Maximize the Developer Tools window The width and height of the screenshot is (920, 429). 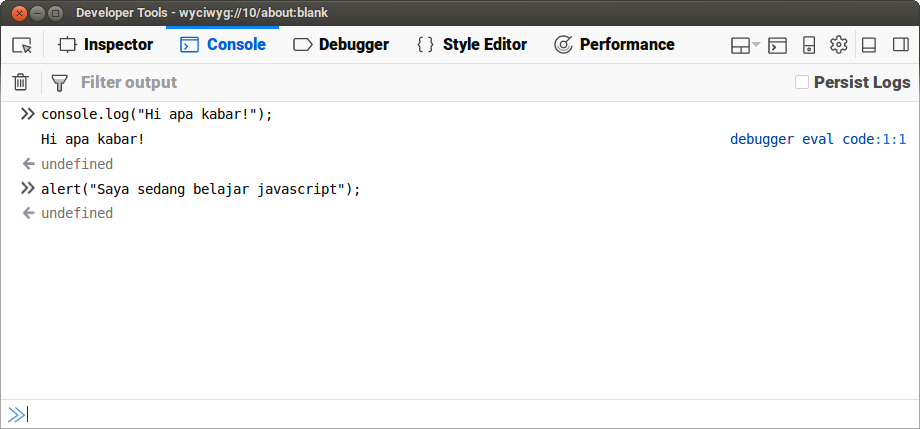56,12
